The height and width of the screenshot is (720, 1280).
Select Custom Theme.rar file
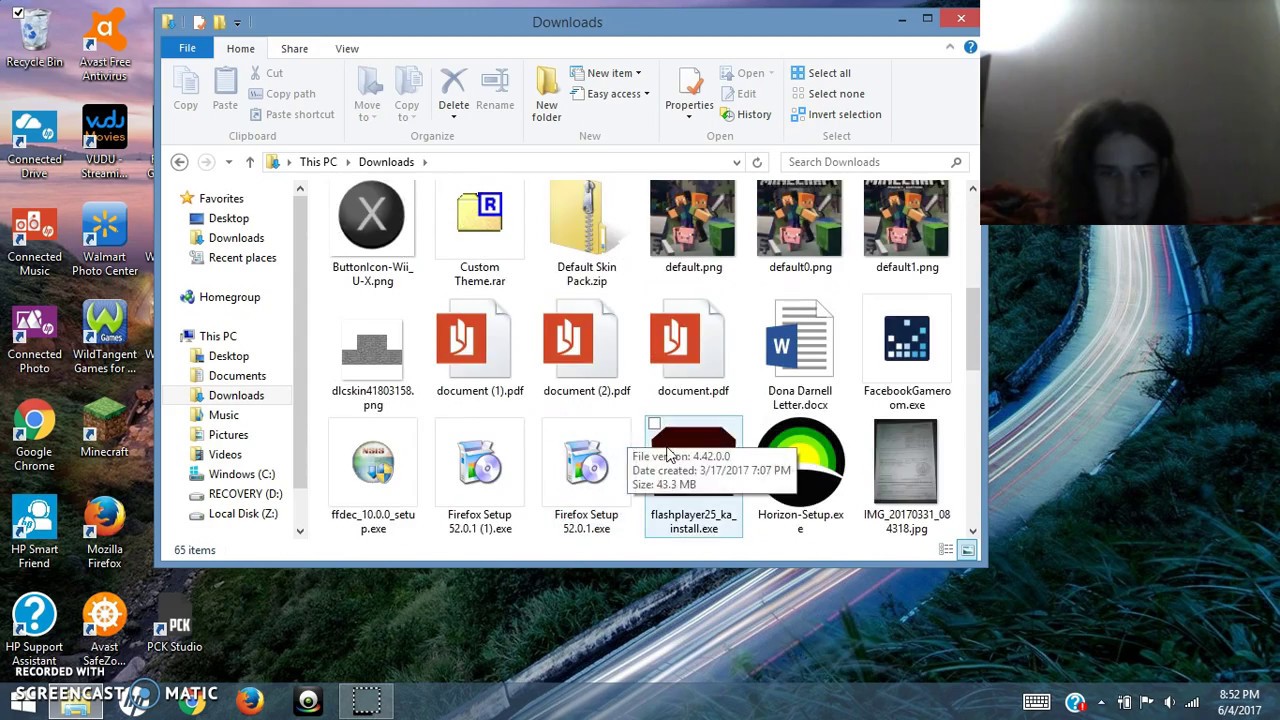pos(480,234)
